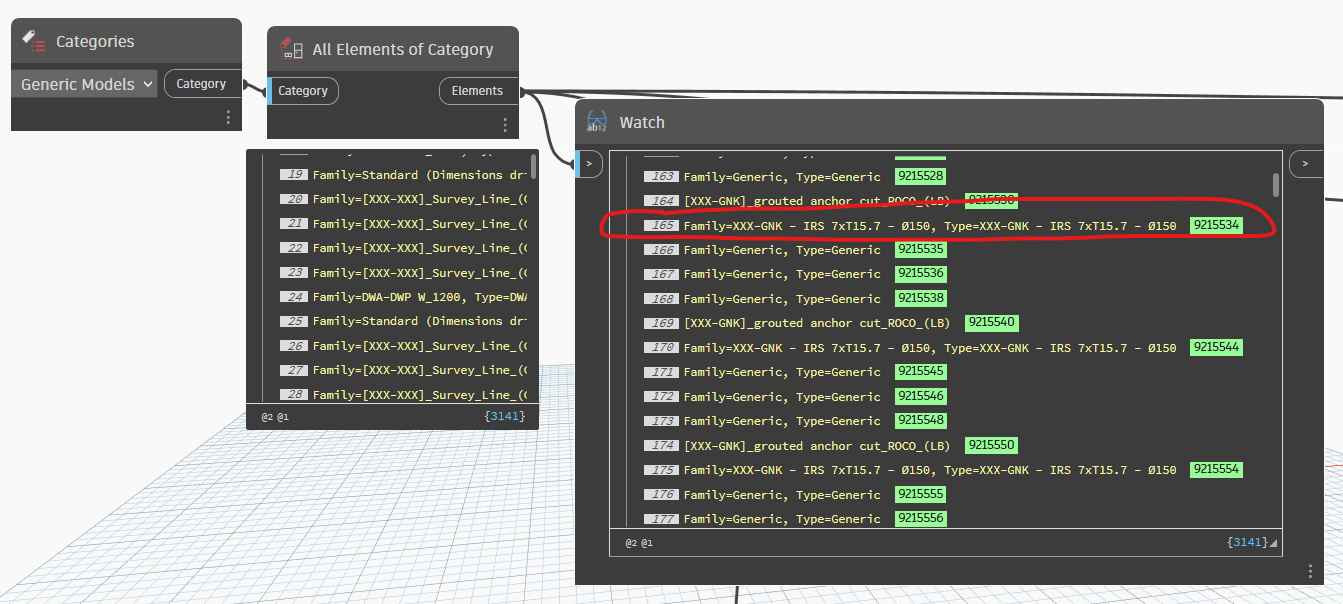Click the Categories node title text

pos(95,41)
